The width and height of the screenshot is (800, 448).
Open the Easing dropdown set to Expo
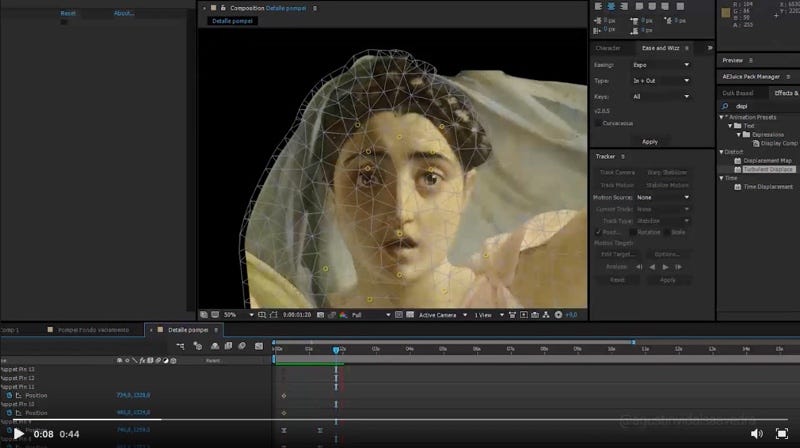(661, 65)
